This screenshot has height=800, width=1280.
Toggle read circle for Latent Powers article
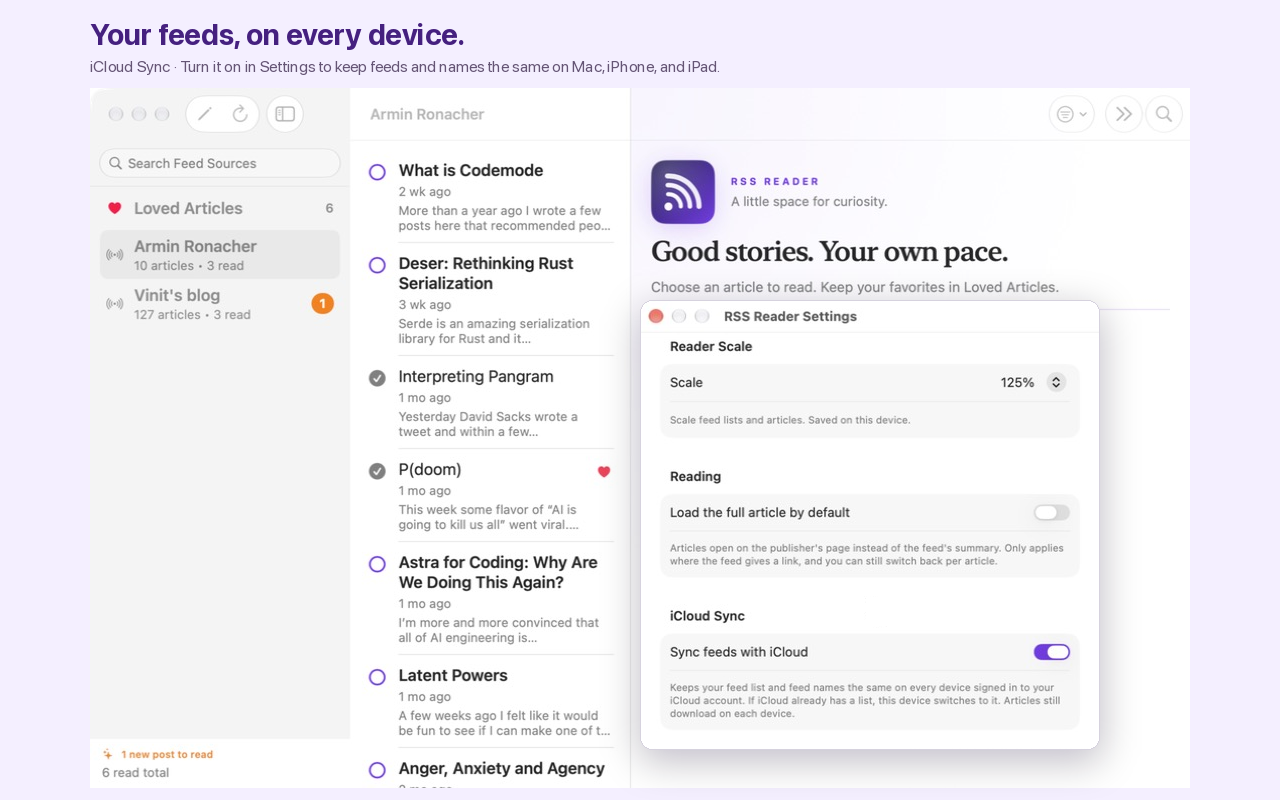[x=377, y=677]
